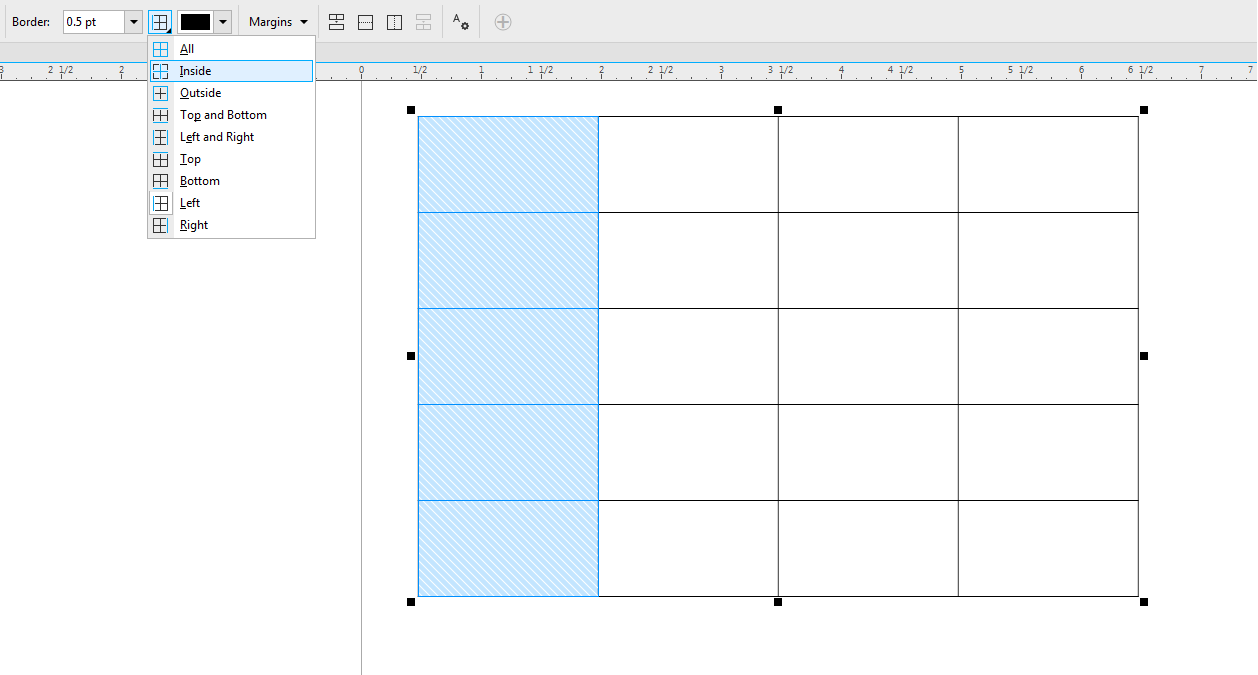This screenshot has width=1258, height=675.
Task: Open the border color dropdown arrow
Action: (x=220, y=21)
